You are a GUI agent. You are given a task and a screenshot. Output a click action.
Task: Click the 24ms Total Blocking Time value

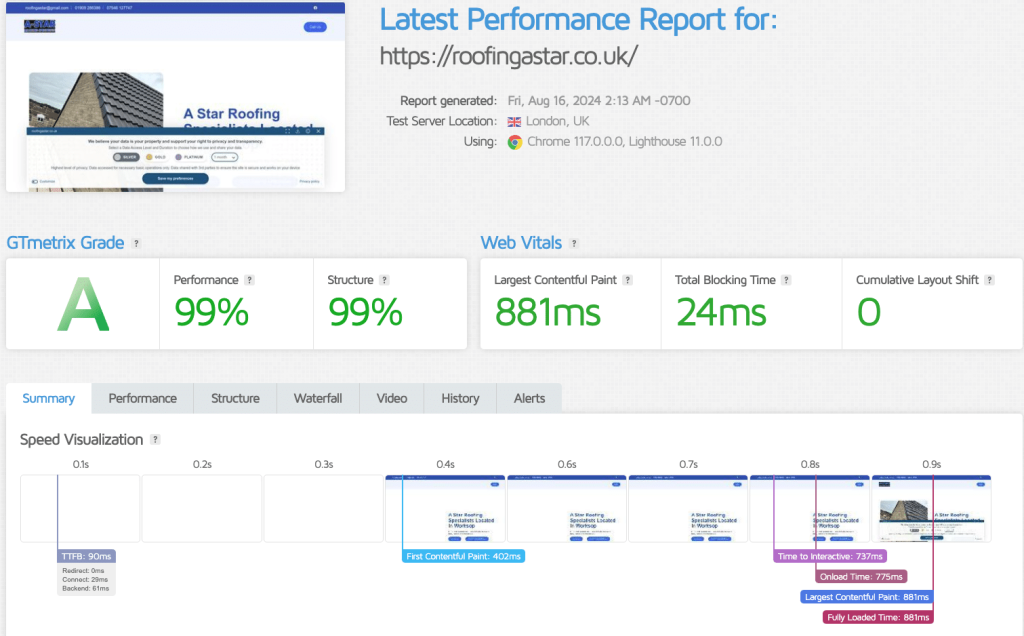[x=721, y=312]
